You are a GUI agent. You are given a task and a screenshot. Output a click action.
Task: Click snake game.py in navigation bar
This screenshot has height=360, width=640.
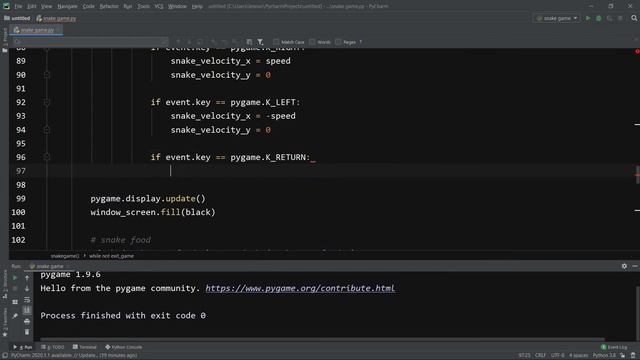click(56, 18)
